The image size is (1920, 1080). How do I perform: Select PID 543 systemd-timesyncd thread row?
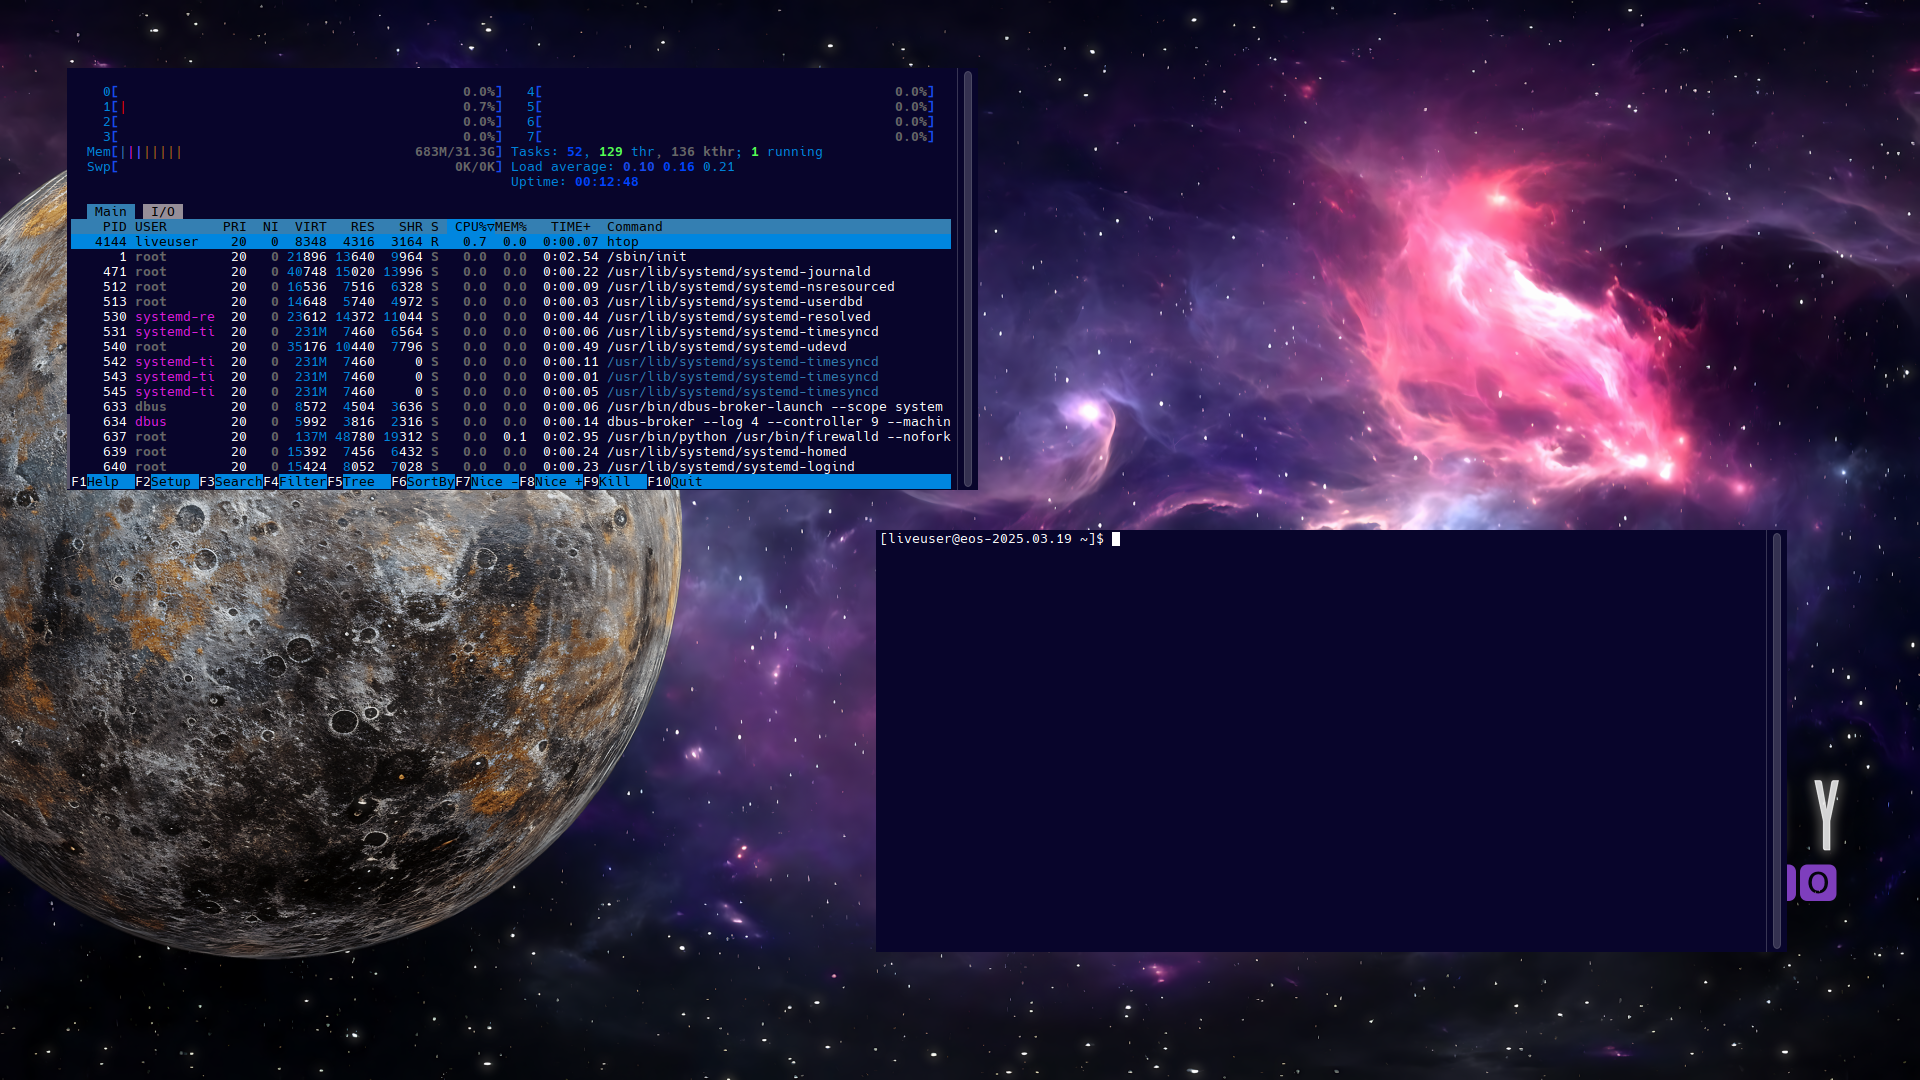click(511, 377)
